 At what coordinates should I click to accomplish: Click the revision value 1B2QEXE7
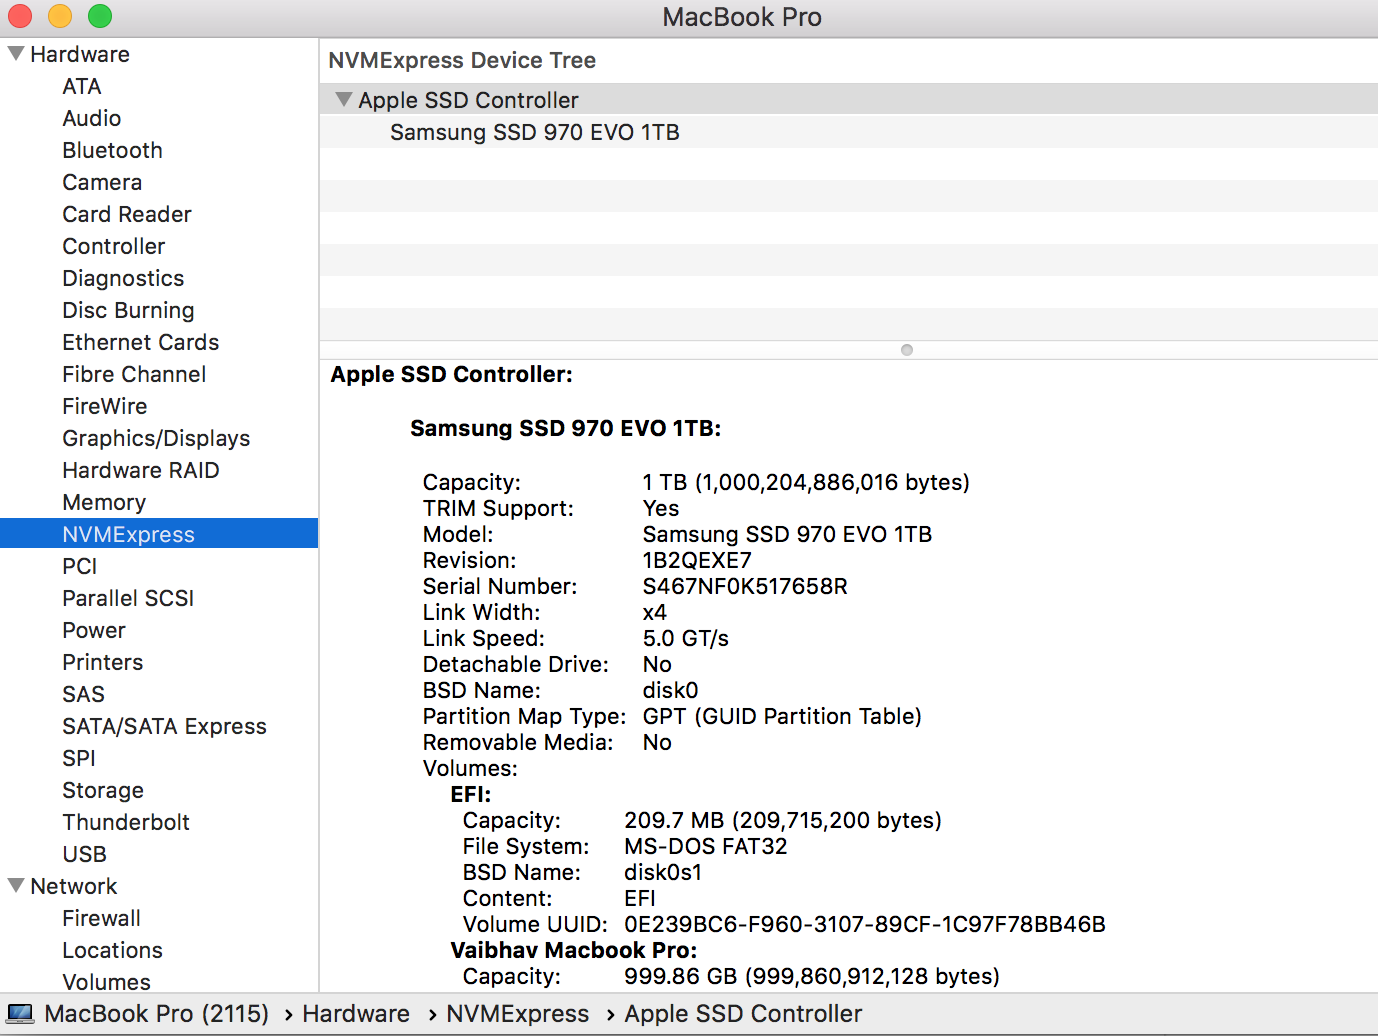pos(697,560)
